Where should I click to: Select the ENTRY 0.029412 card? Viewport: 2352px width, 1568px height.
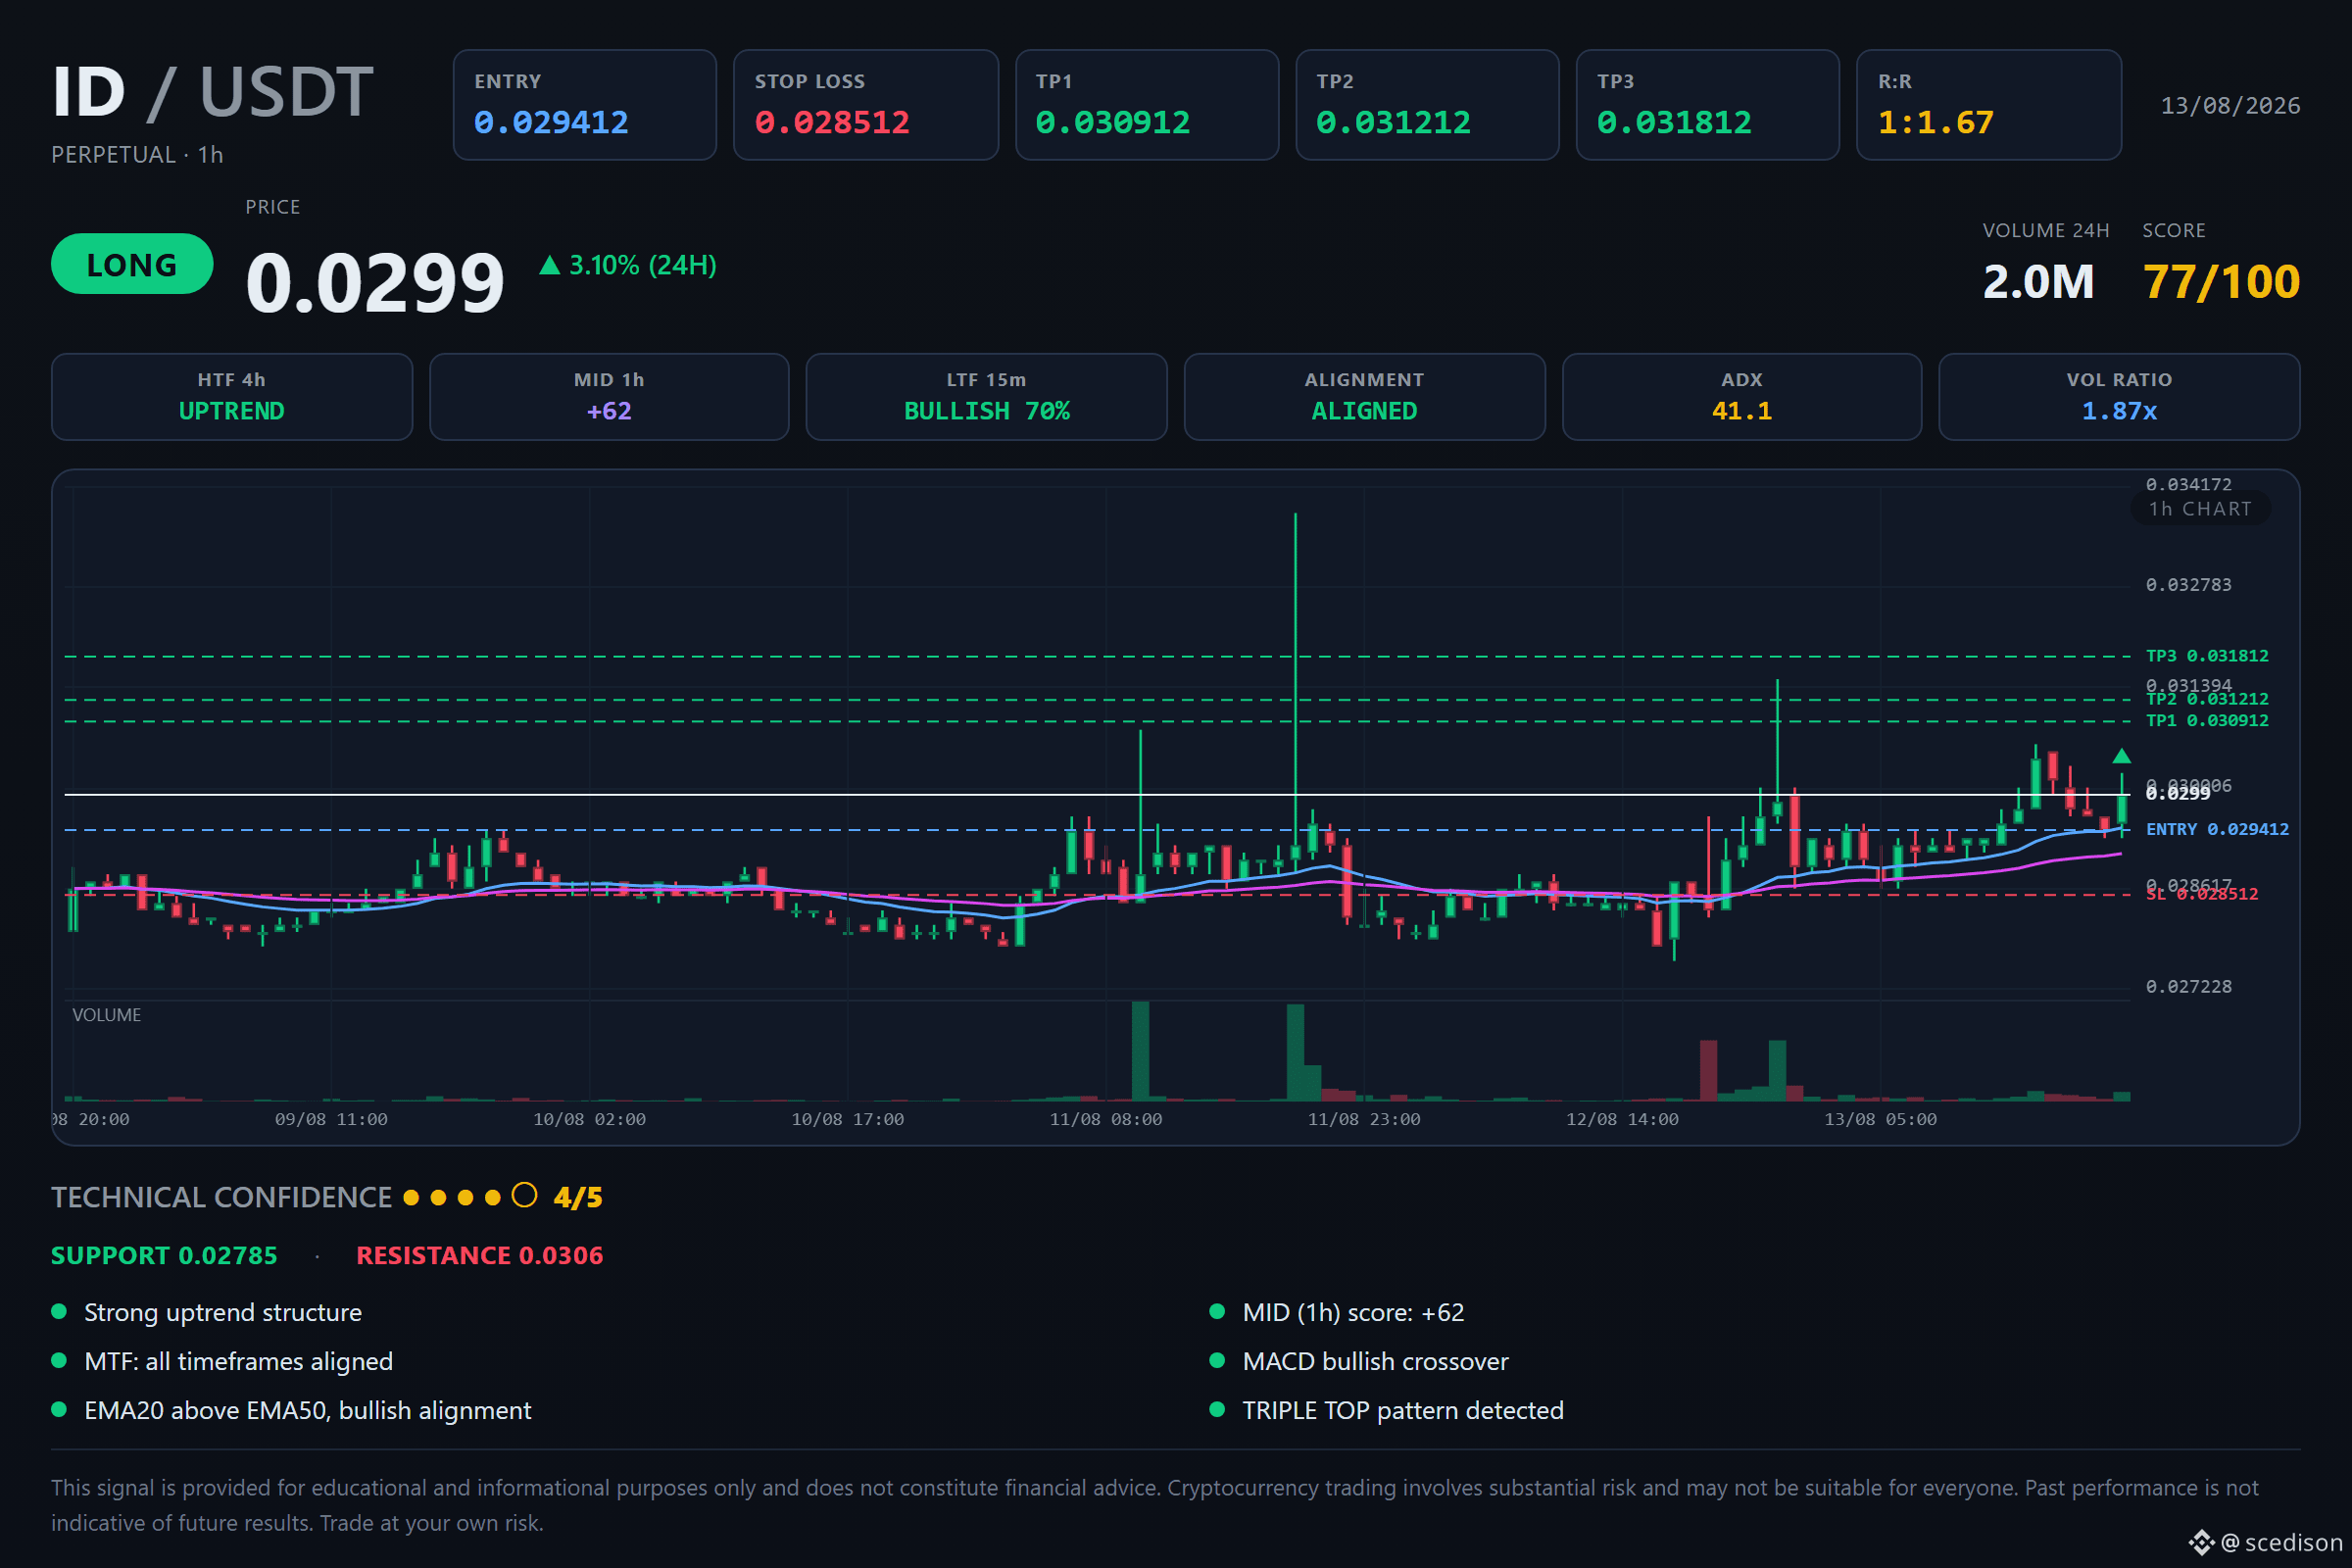point(585,105)
